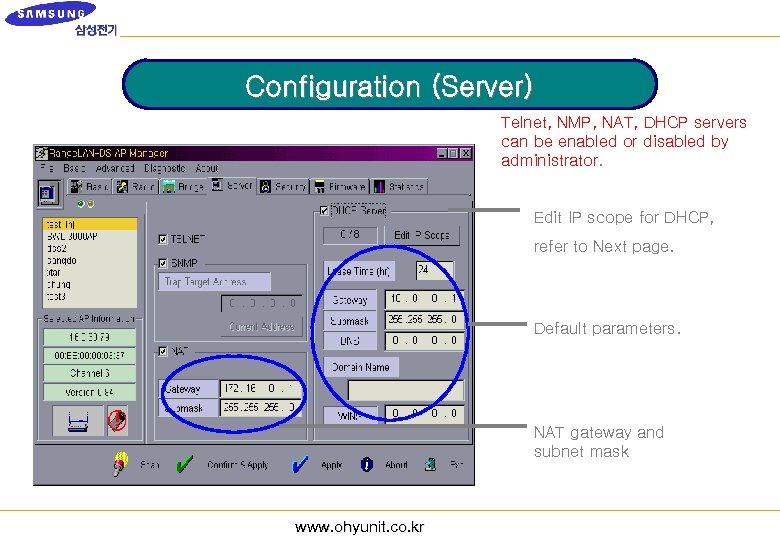Screen dimensions: 780x540
Task: Click the green checkmark Confirm & Apply icon
Action: (185, 464)
